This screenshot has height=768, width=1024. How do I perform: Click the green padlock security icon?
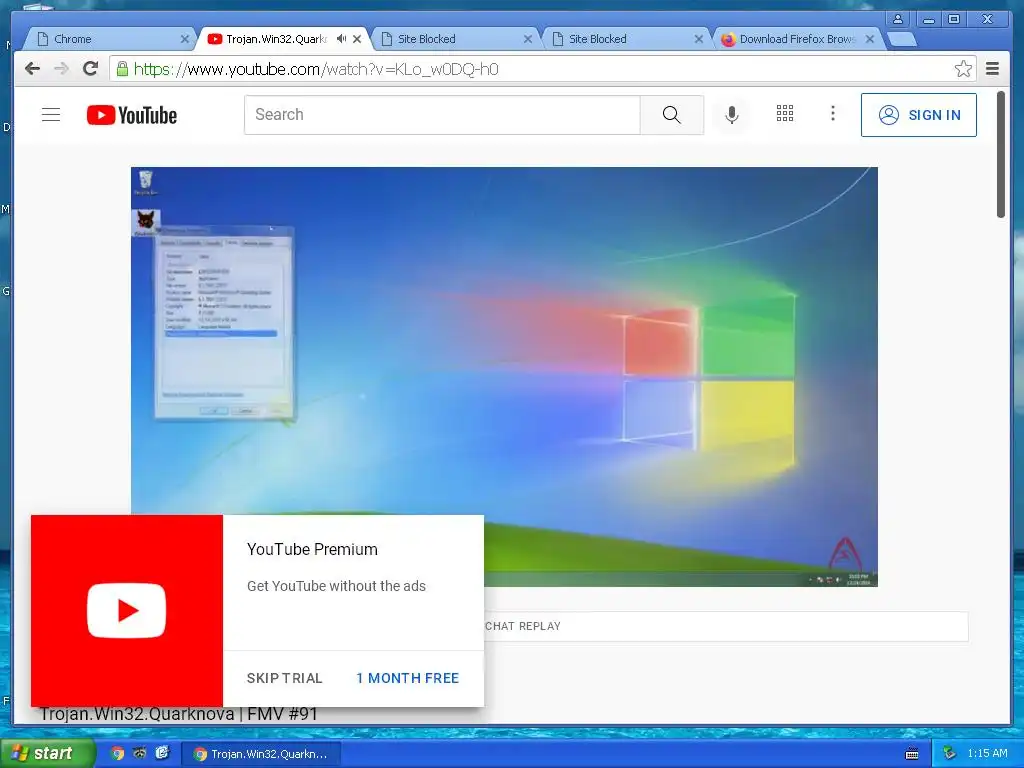(x=122, y=68)
